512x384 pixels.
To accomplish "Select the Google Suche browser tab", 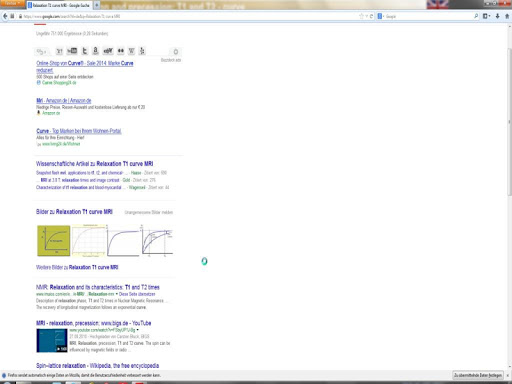I will coord(59,5).
